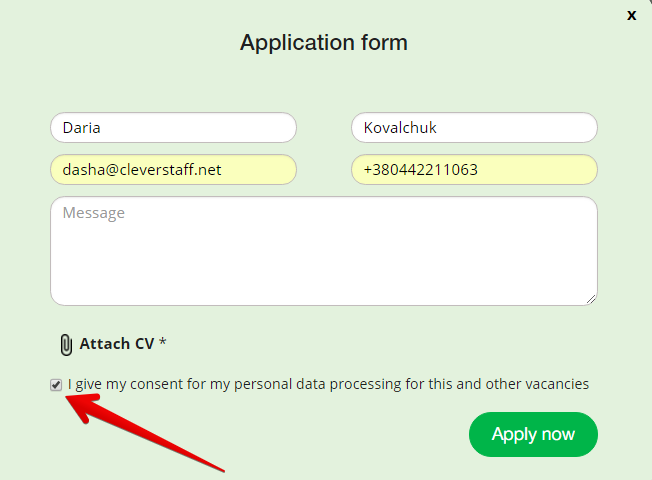Click the consent sentence about data processing

328,384
